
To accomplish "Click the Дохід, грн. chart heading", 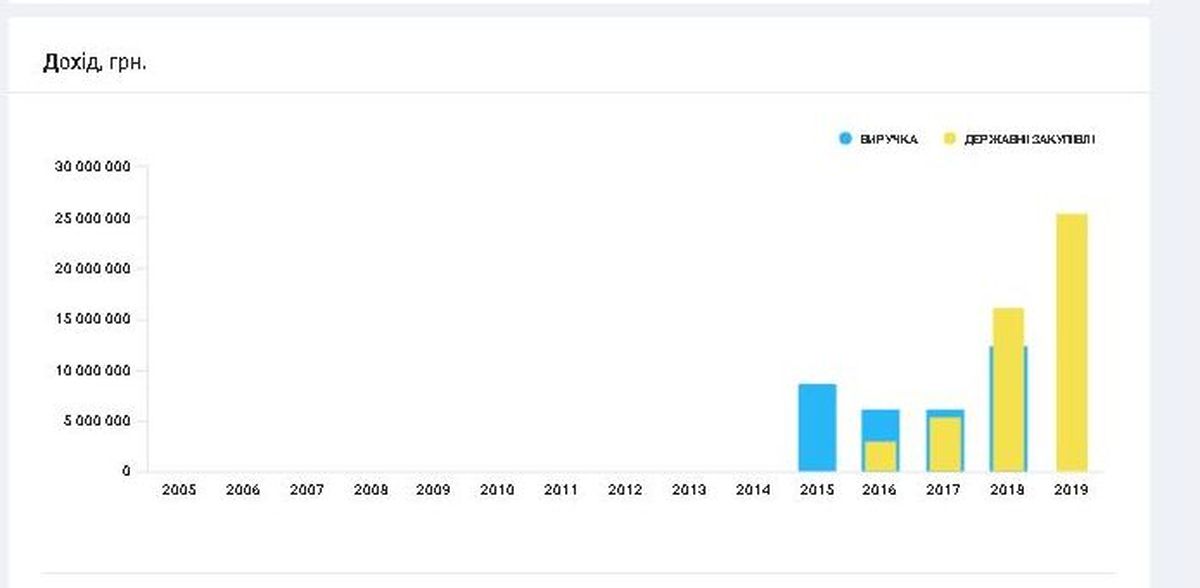I will (95, 63).
